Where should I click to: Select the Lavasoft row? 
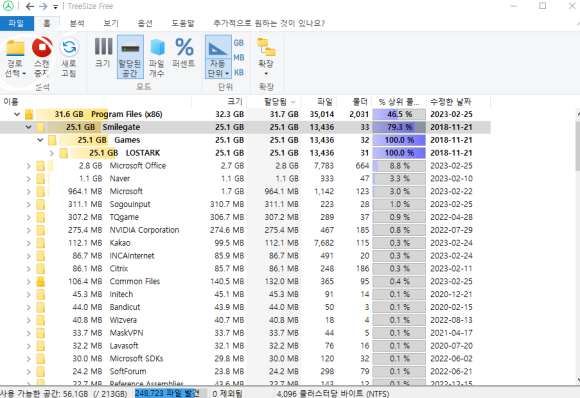coord(245,346)
